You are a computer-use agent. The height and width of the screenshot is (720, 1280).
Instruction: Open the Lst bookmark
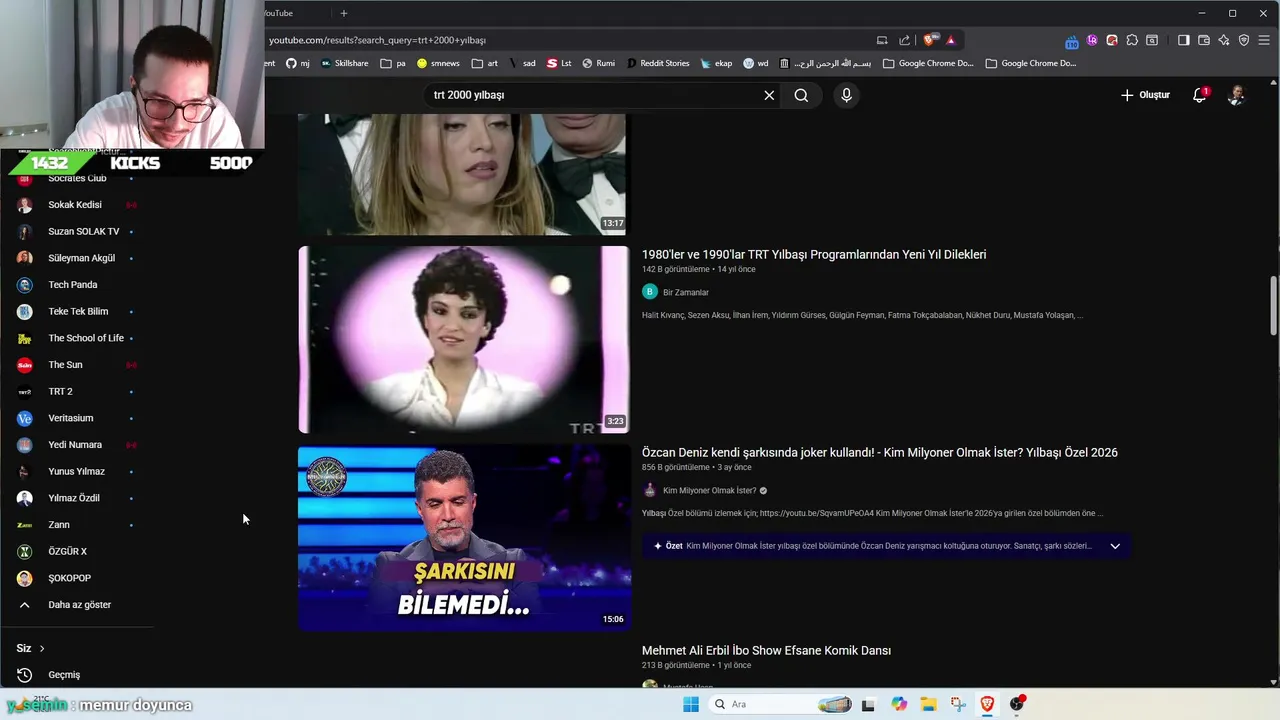coord(559,63)
